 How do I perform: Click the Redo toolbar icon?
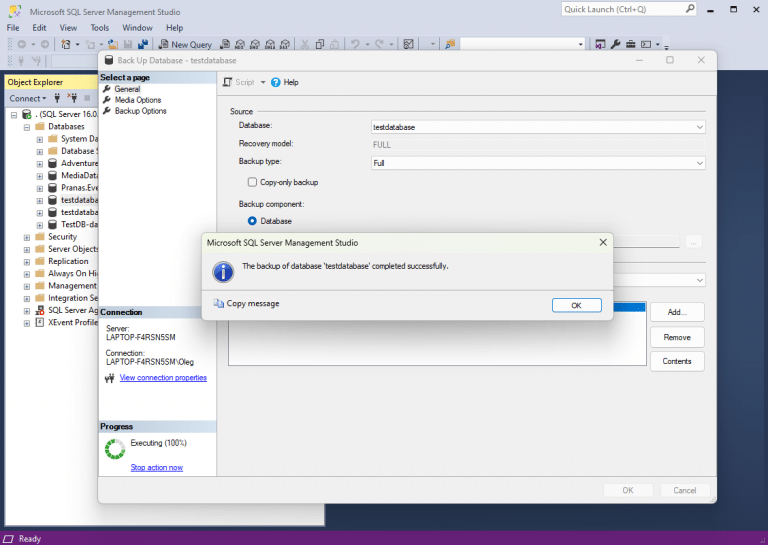click(x=380, y=45)
